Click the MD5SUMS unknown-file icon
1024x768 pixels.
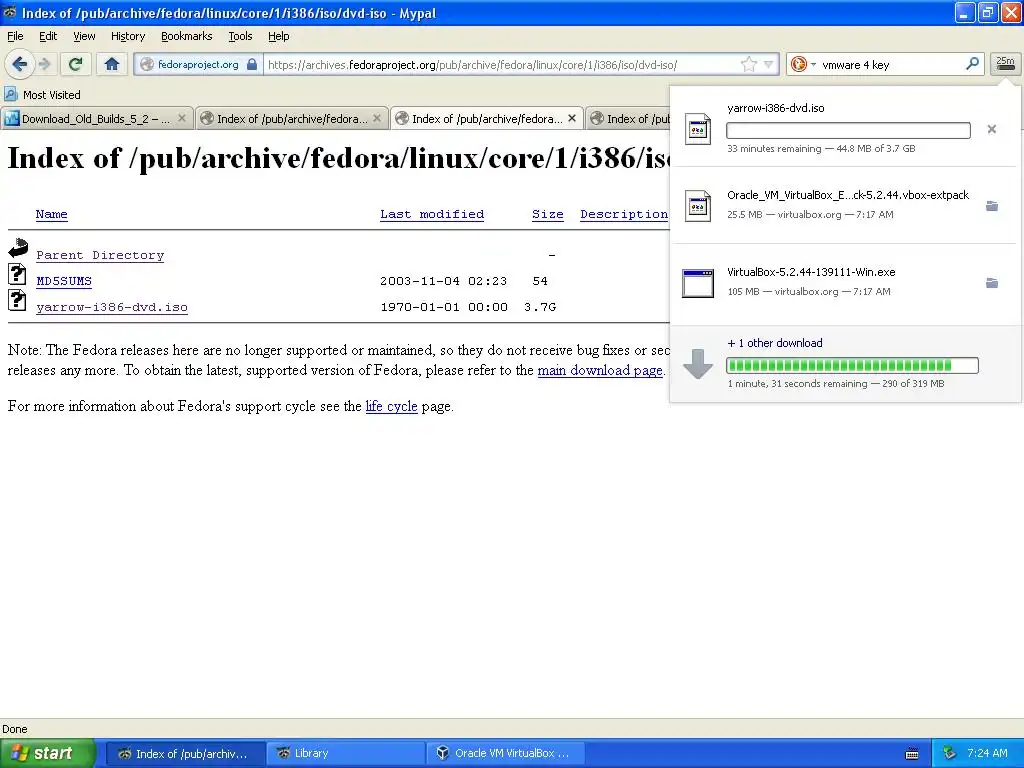pos(18,274)
